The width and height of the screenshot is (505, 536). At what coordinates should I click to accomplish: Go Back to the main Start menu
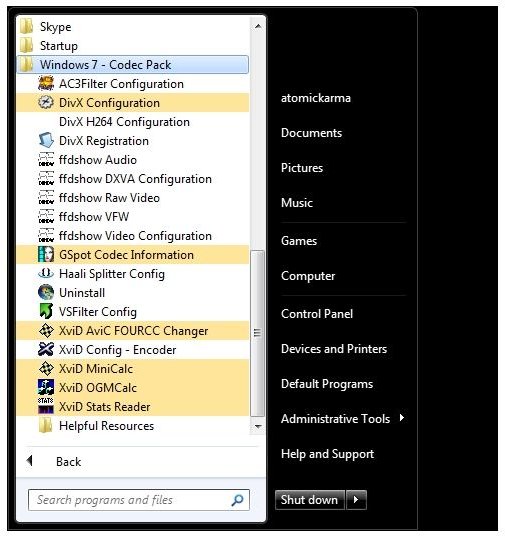click(68, 462)
